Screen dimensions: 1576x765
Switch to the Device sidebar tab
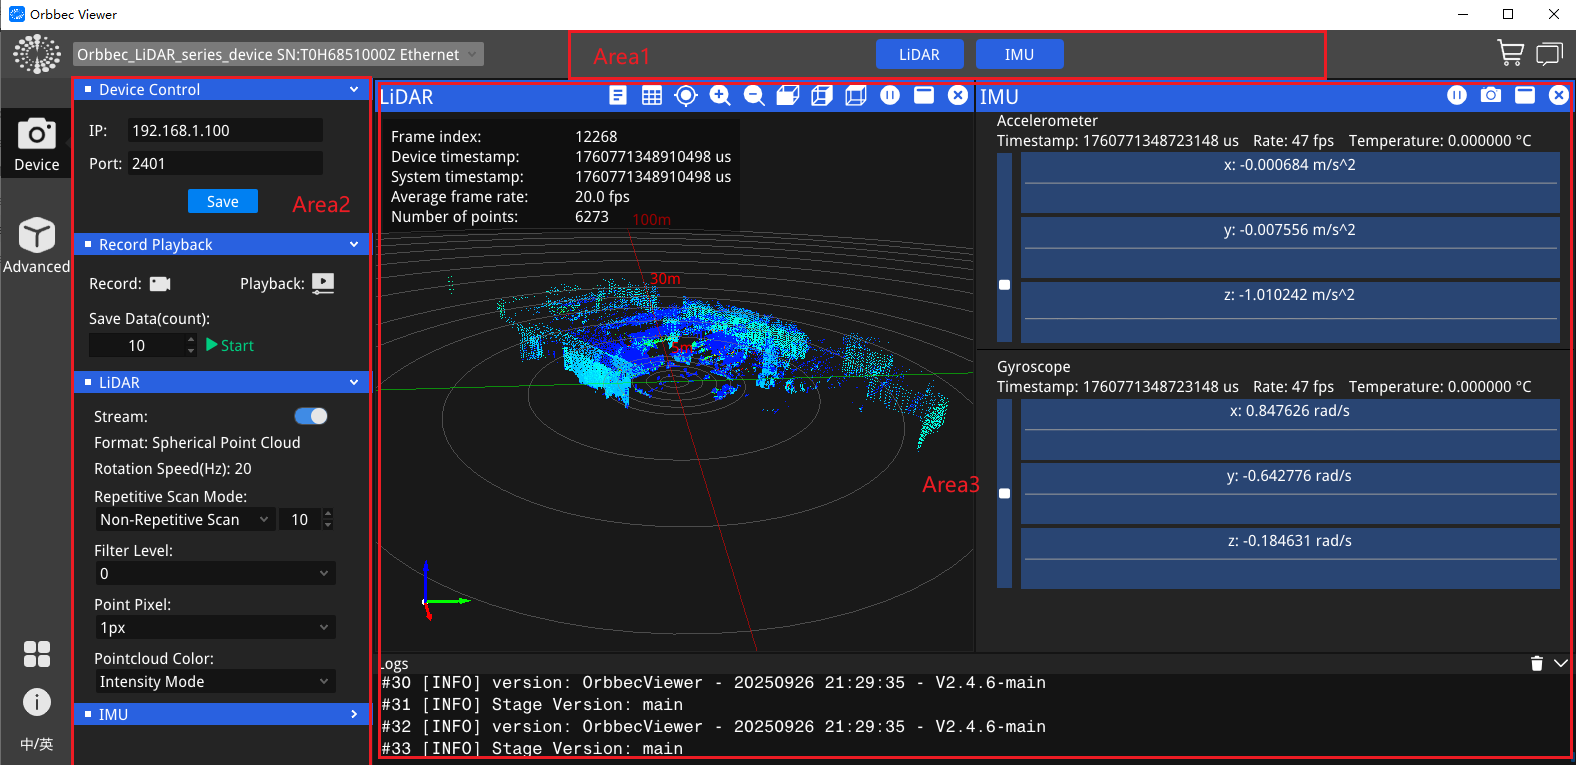tap(37, 144)
